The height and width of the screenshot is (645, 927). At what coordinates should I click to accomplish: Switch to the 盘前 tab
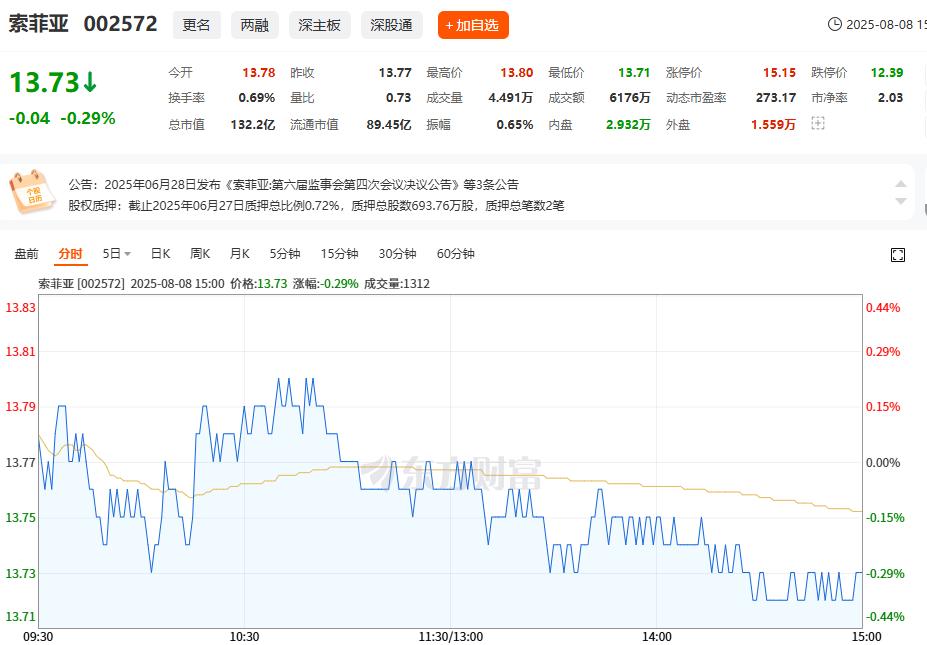[x=27, y=254]
